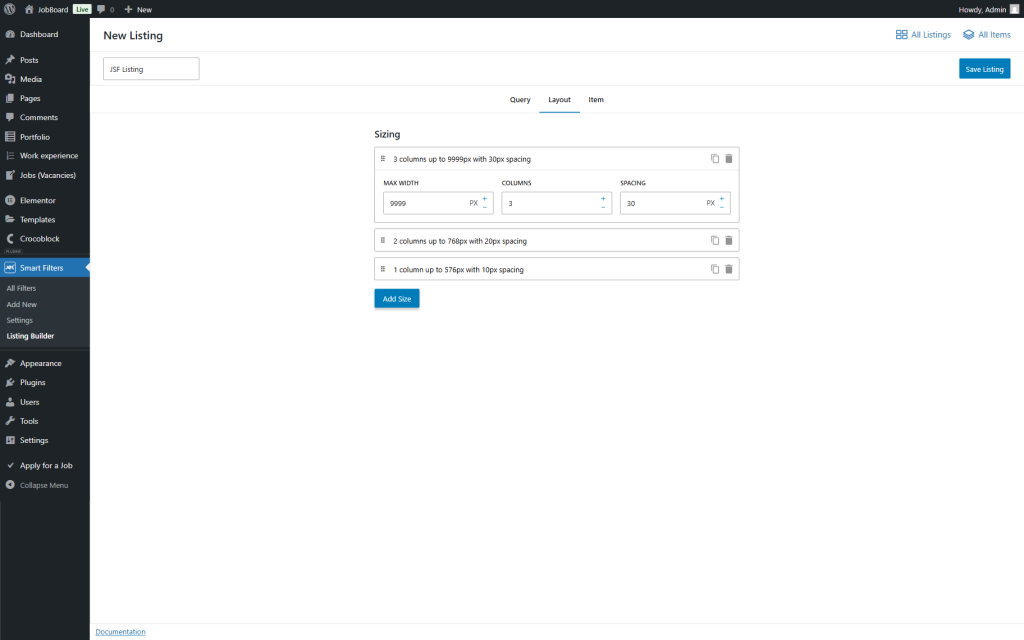This screenshot has width=1024, height=640.
Task: Open Templates menu item
Action: 44,219
